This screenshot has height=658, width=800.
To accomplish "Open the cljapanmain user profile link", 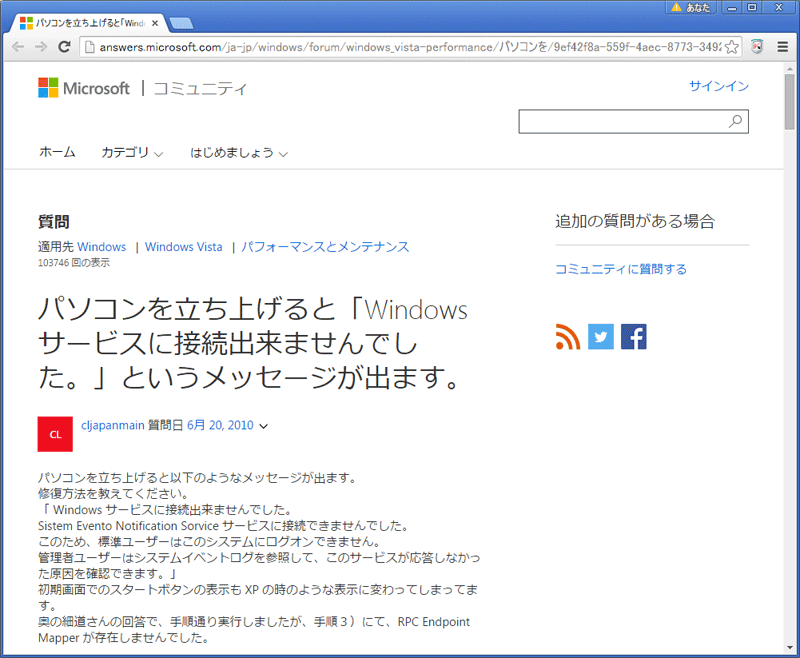I will pos(112,425).
